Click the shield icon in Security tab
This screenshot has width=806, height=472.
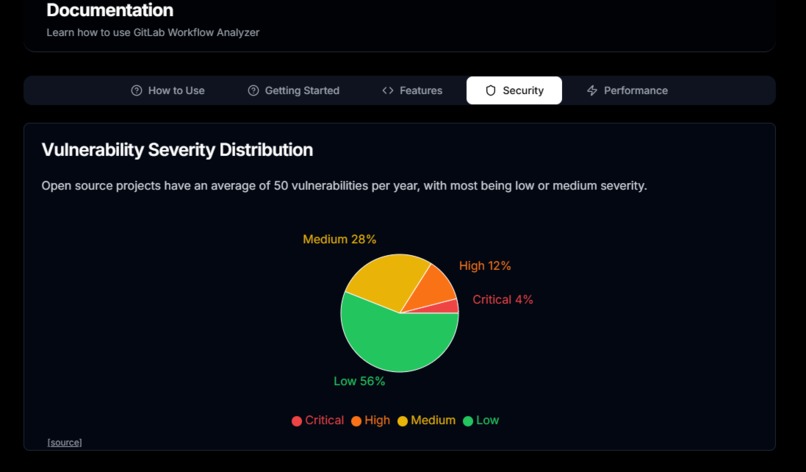(490, 90)
